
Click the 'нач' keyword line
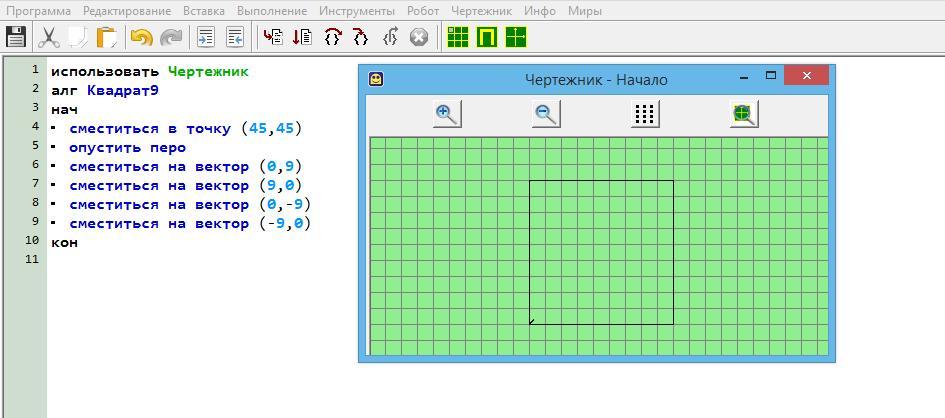pos(64,110)
